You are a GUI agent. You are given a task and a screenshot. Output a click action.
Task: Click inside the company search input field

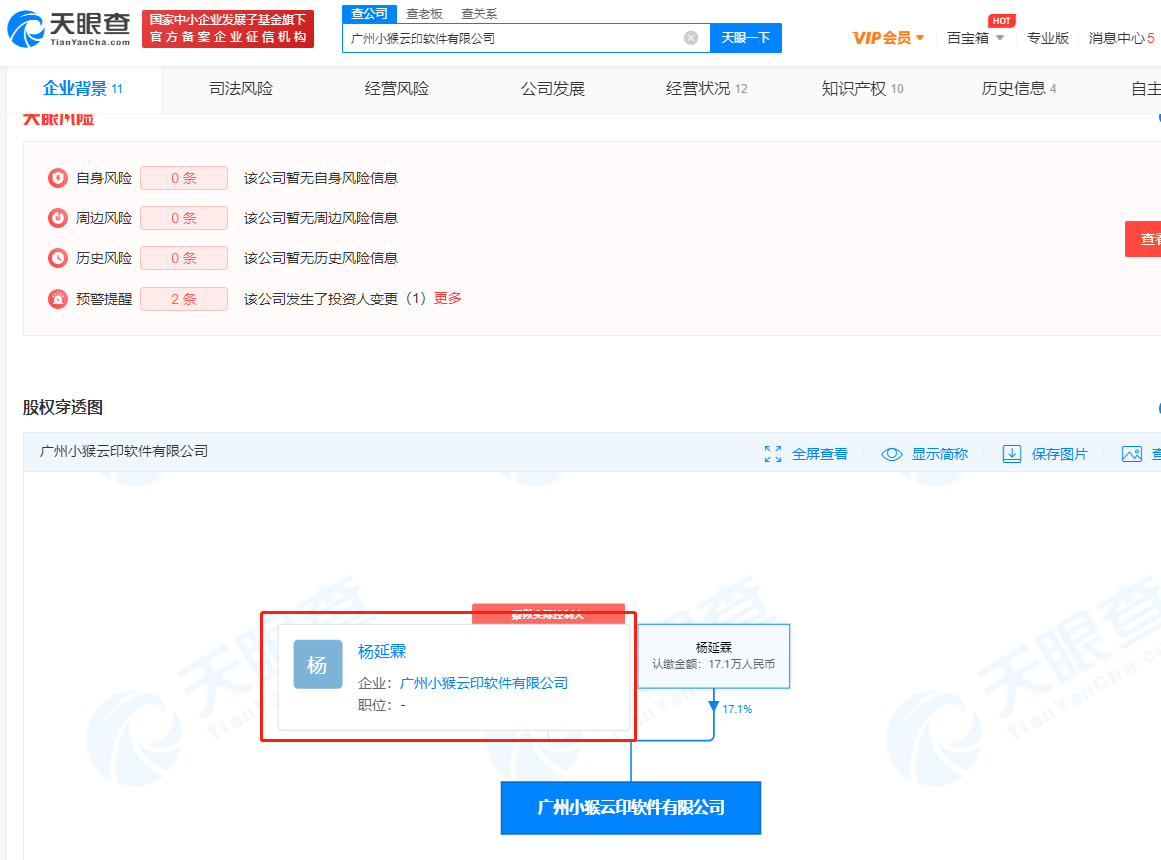coord(500,37)
